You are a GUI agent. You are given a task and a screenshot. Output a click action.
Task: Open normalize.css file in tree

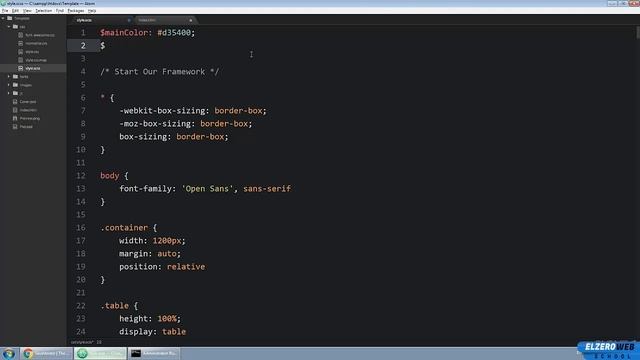coord(36,43)
